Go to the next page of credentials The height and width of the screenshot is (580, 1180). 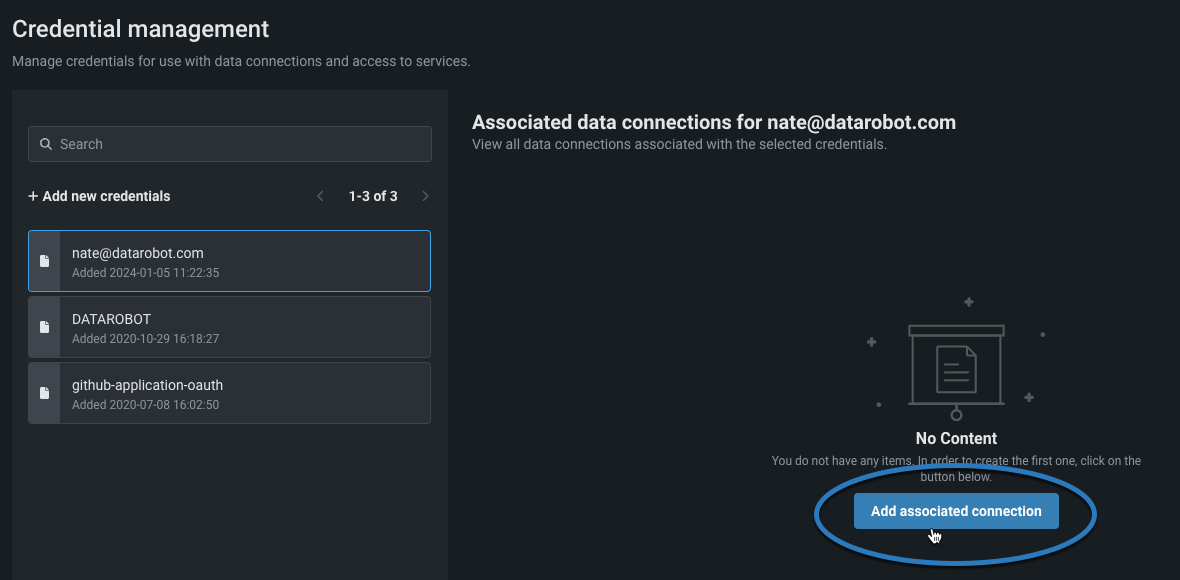pos(425,196)
